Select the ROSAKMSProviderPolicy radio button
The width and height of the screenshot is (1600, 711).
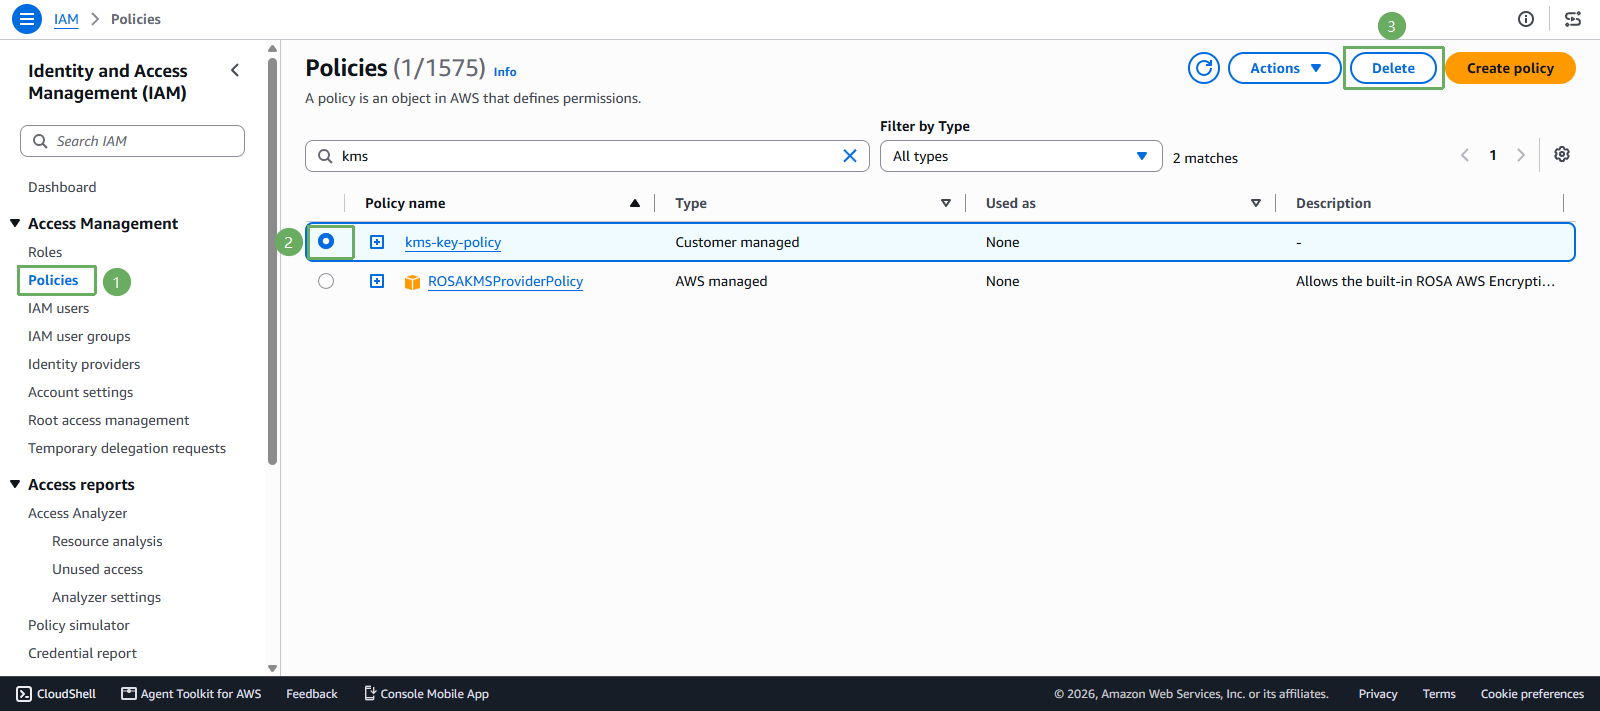coord(326,281)
